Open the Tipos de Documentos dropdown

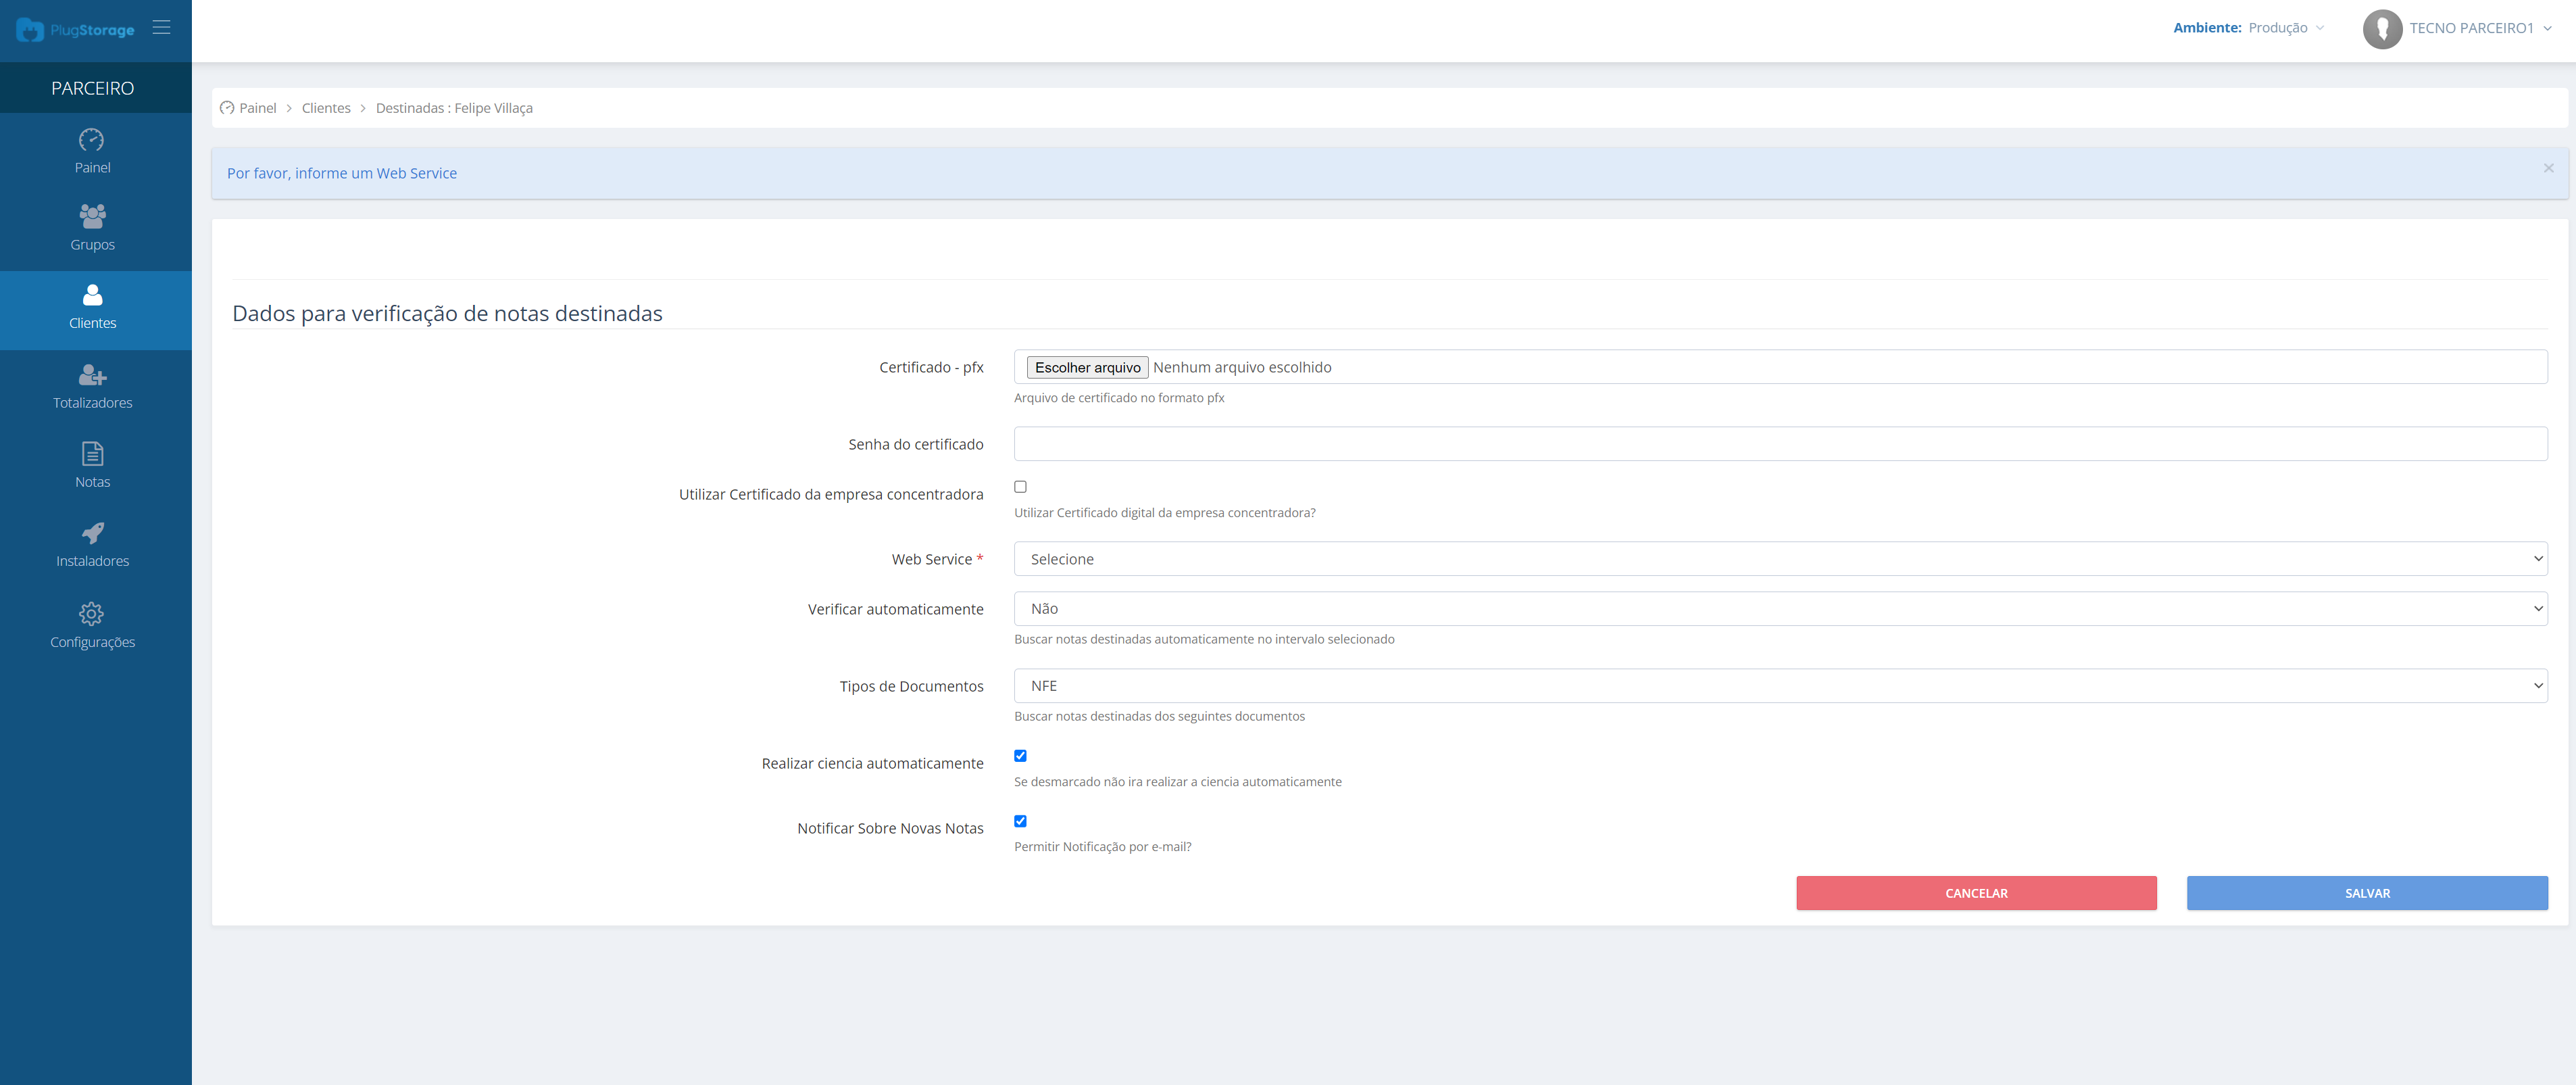[x=1780, y=686]
